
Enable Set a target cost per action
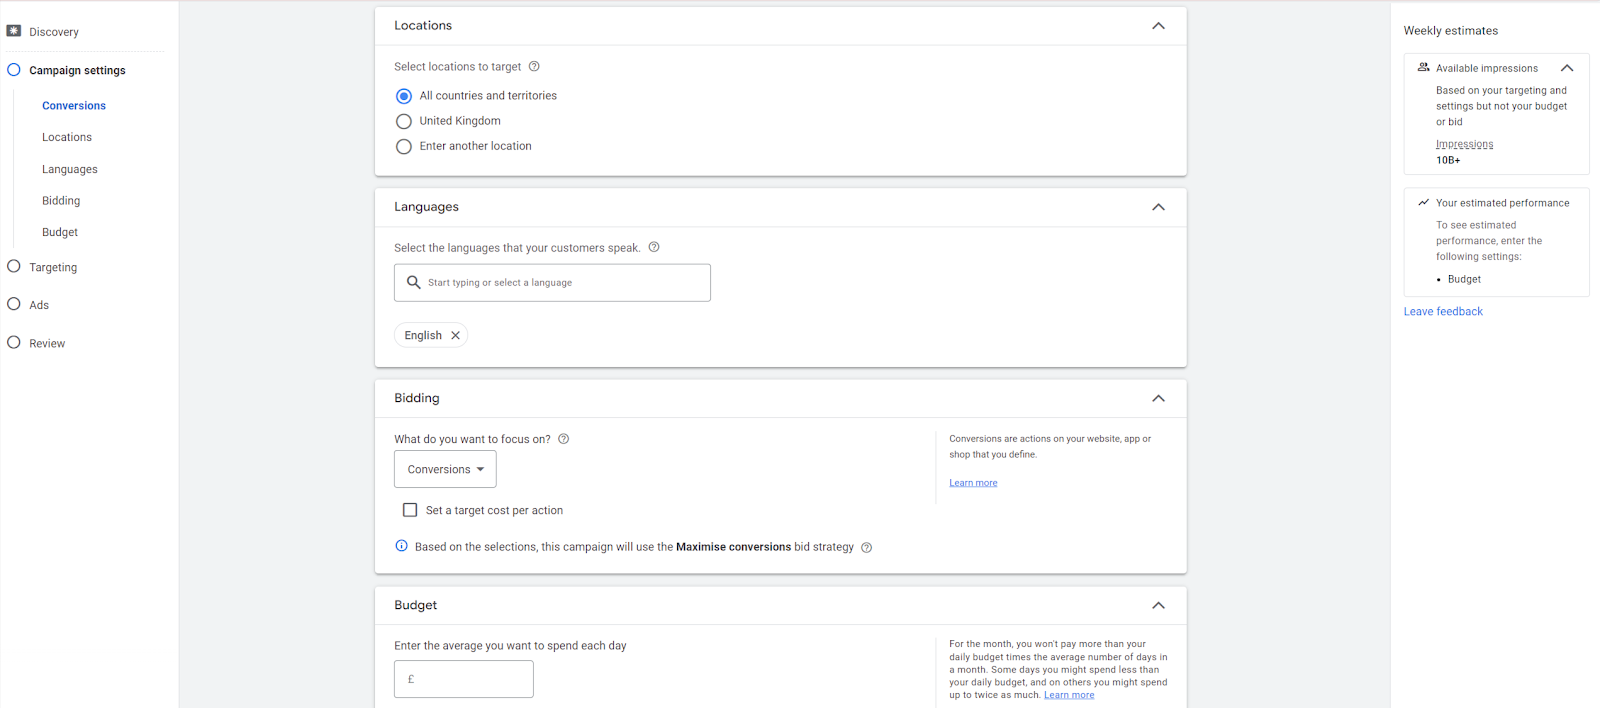410,510
